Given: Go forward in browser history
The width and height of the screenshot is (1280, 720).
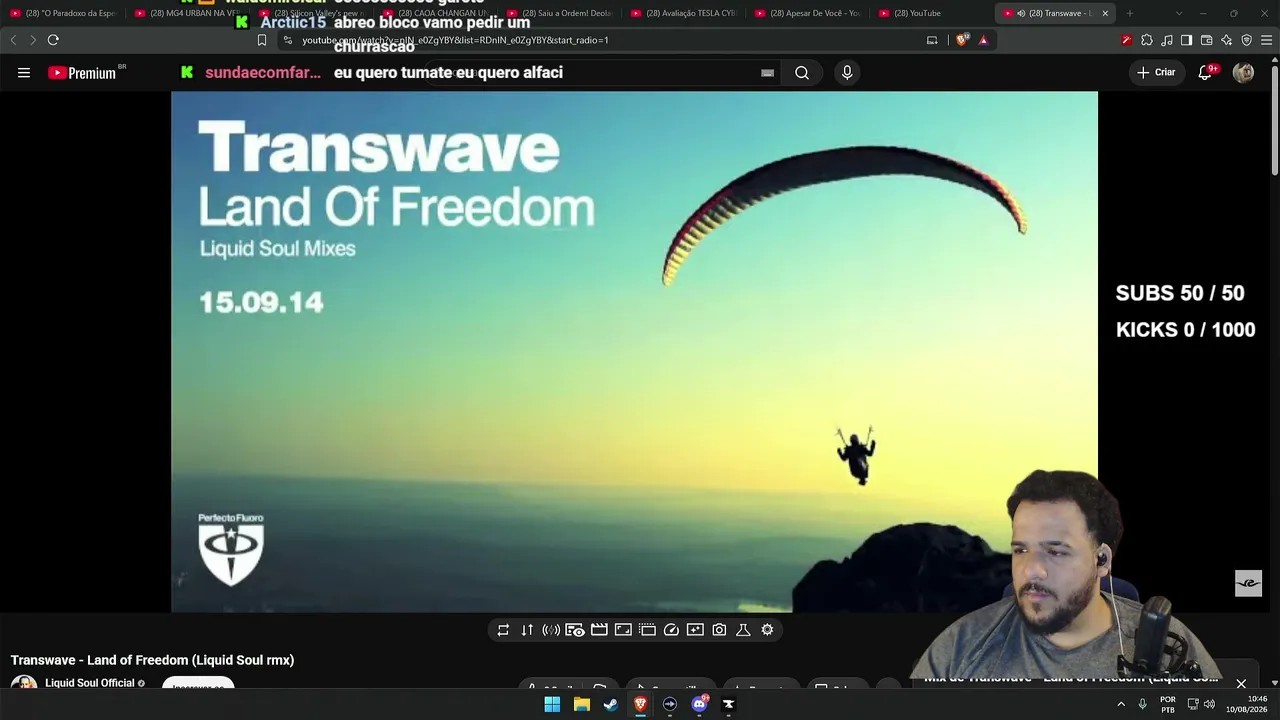Looking at the screenshot, I should (33, 40).
